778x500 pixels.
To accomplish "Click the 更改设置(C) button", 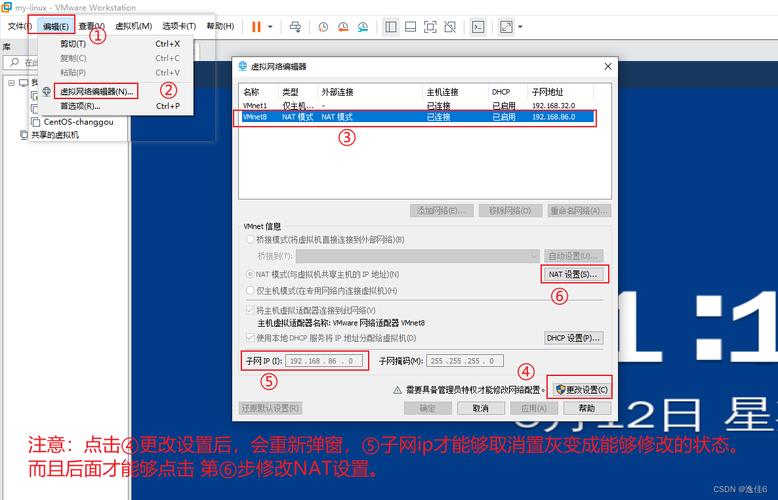I will (x=581, y=389).
